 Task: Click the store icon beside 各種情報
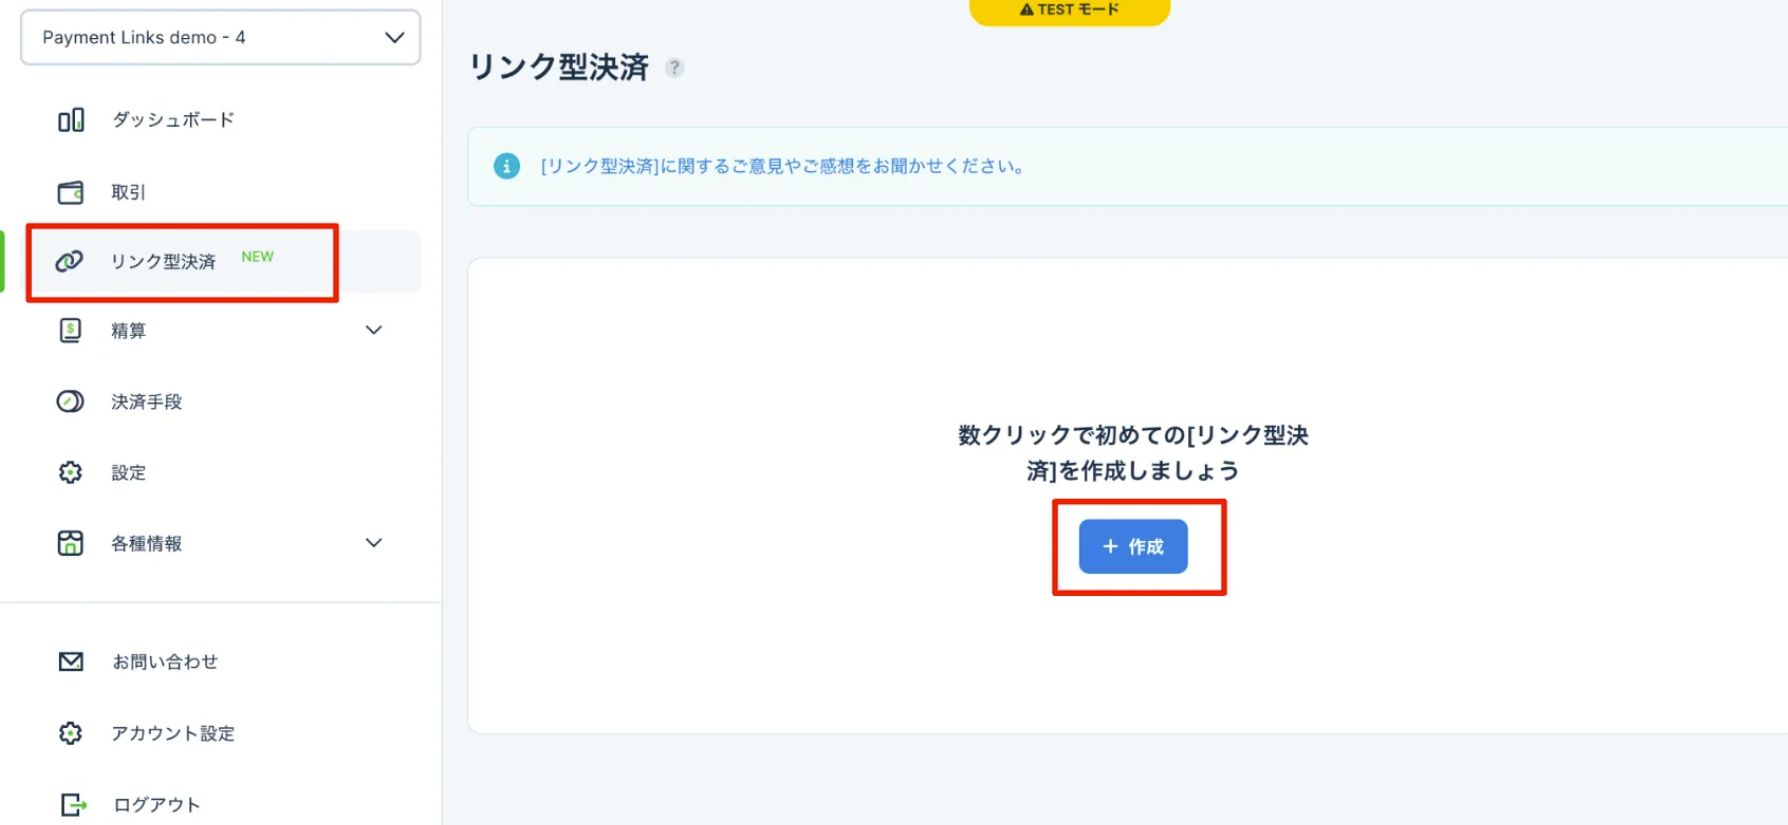(70, 543)
